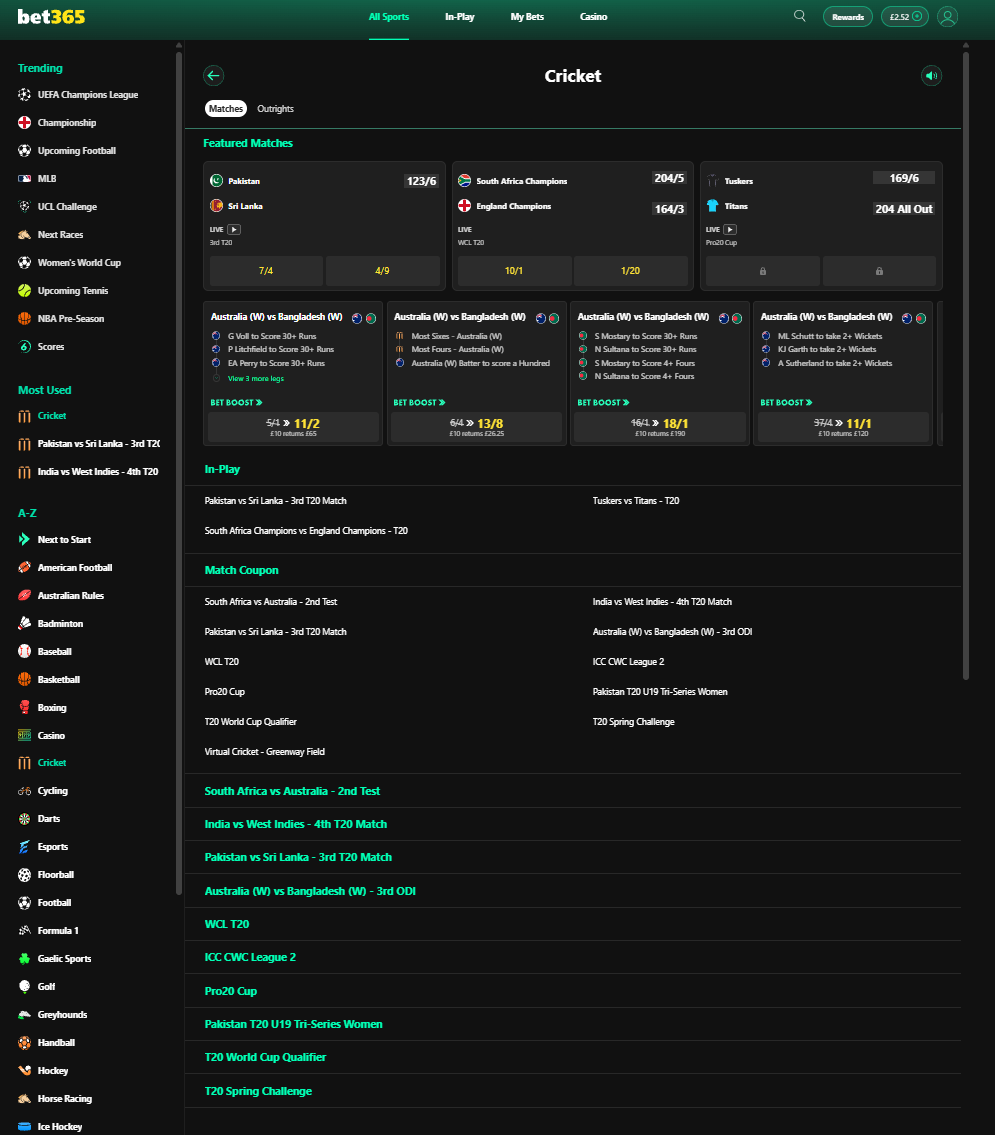The image size is (995, 1135).
Task: Expand the Pro20 Cup section header
Action: 572,991
